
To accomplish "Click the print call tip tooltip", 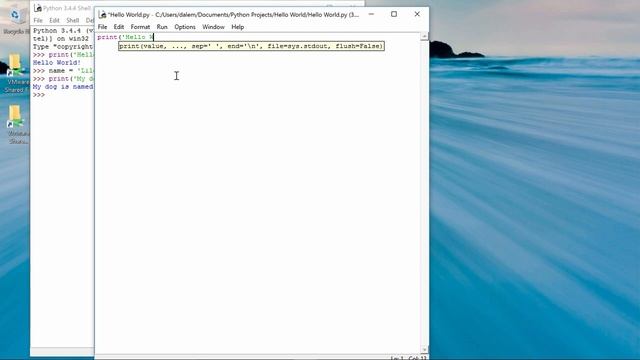I will [251, 46].
